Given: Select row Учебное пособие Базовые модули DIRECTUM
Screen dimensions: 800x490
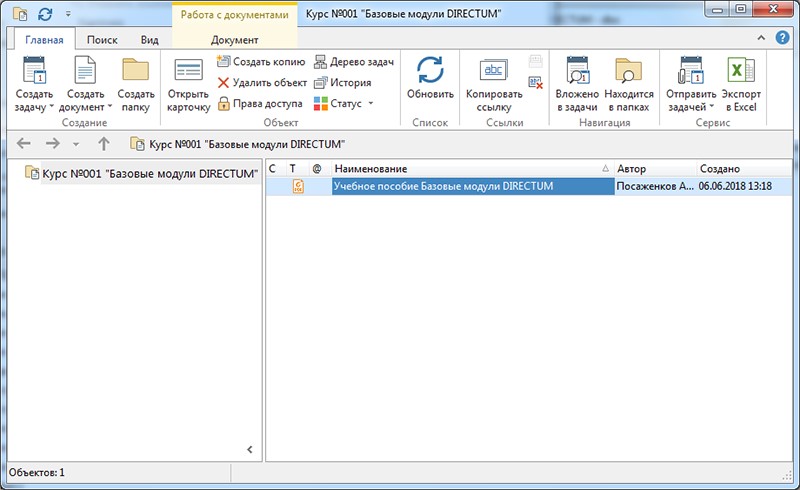Looking at the screenshot, I should 529,186.
